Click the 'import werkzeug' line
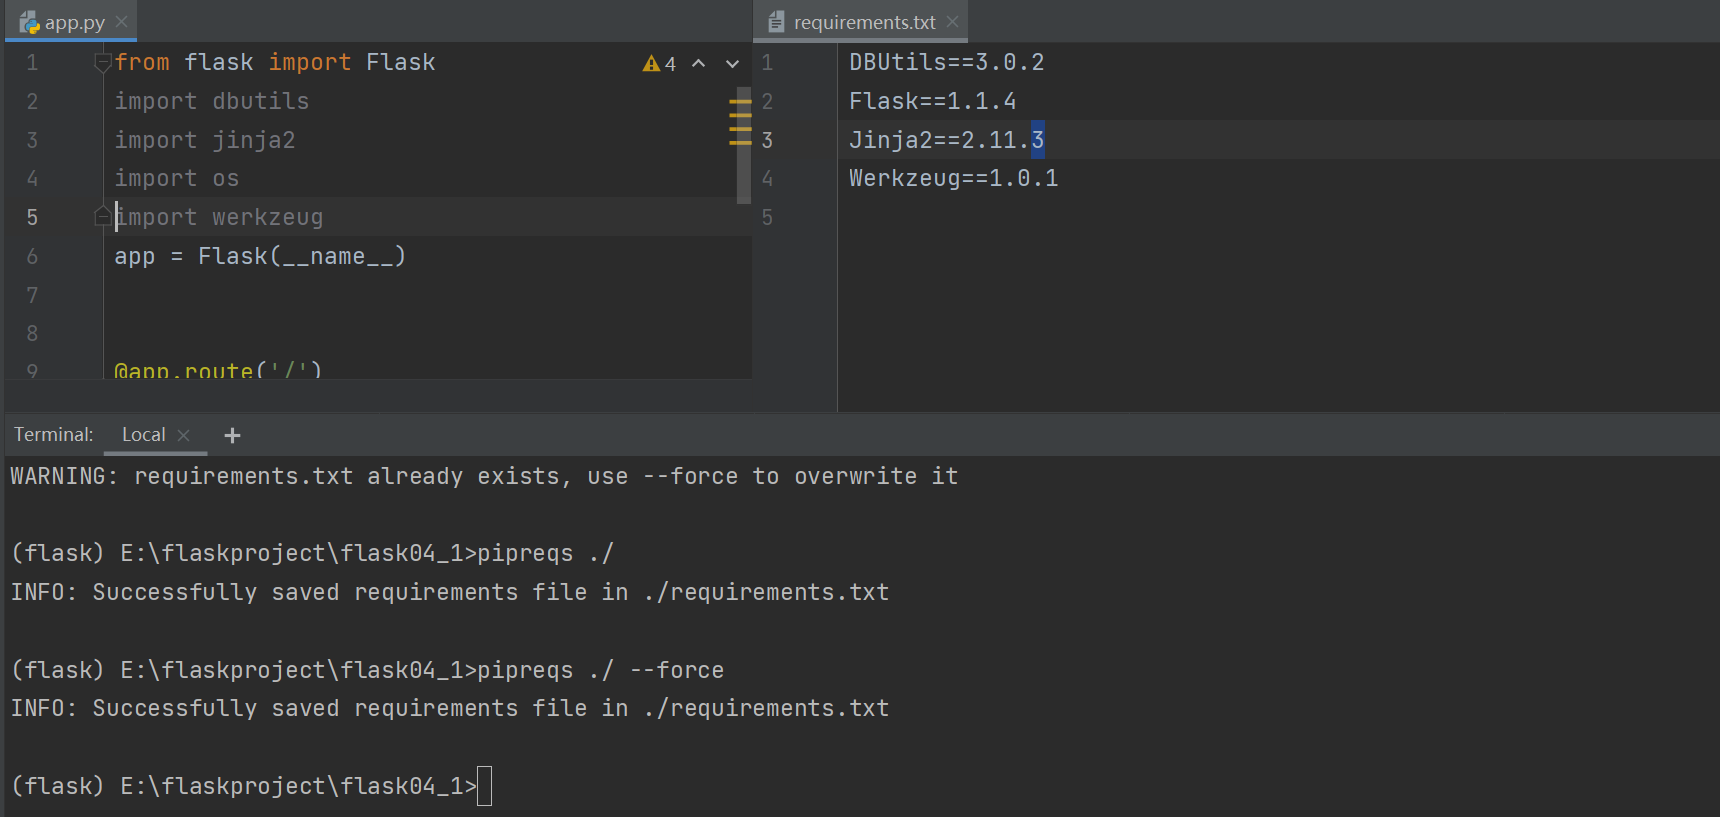Screen dimensions: 1720x817 (219, 217)
